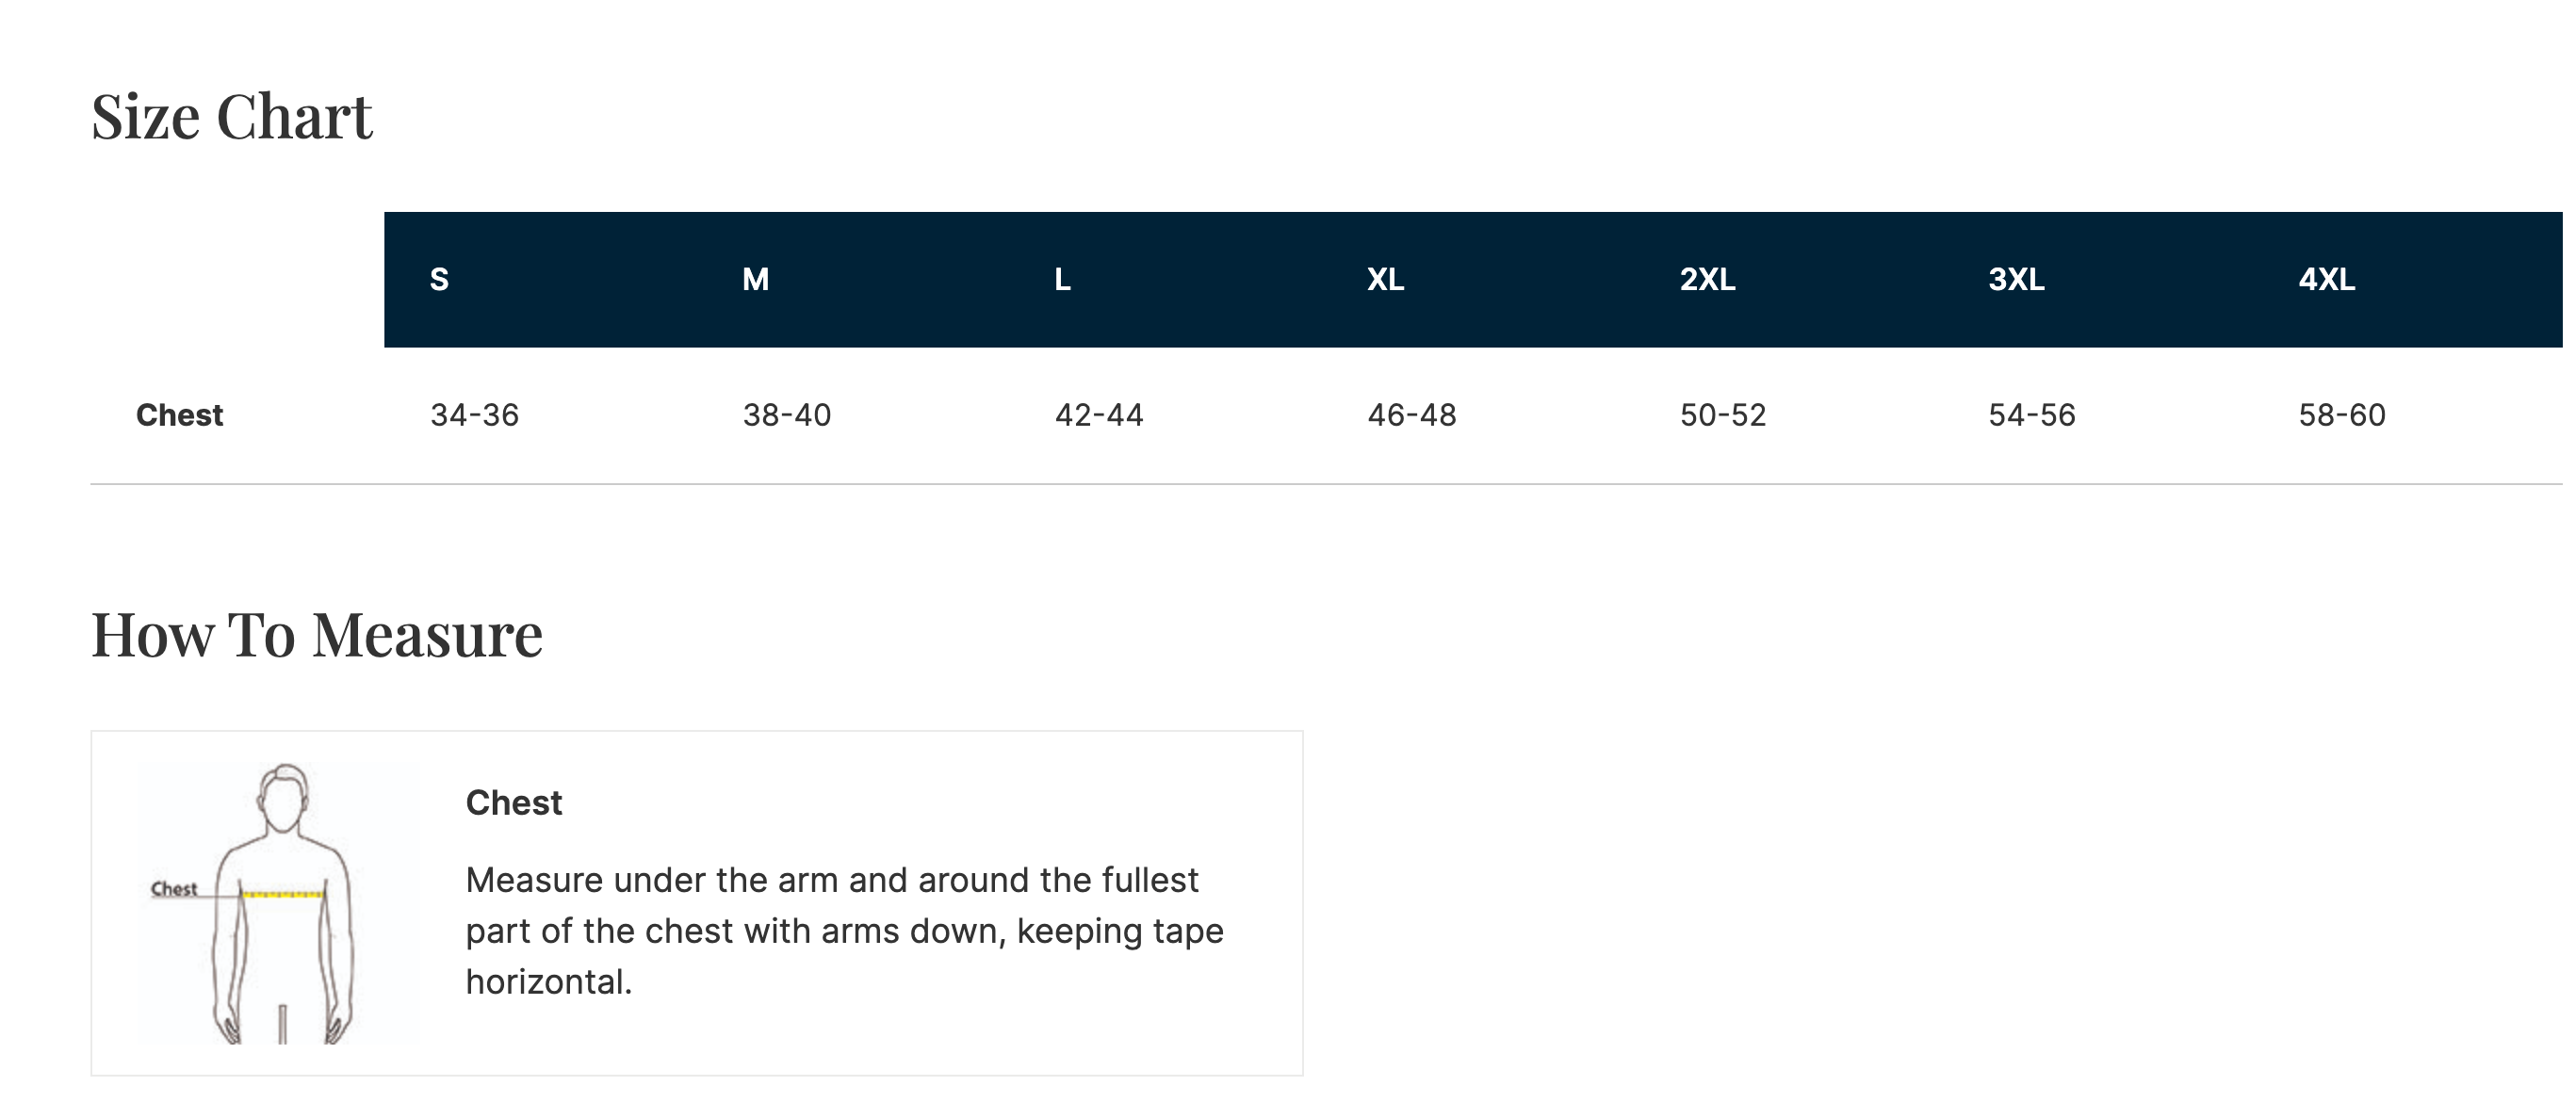Open the chest measurement body illustration

pos(278,903)
